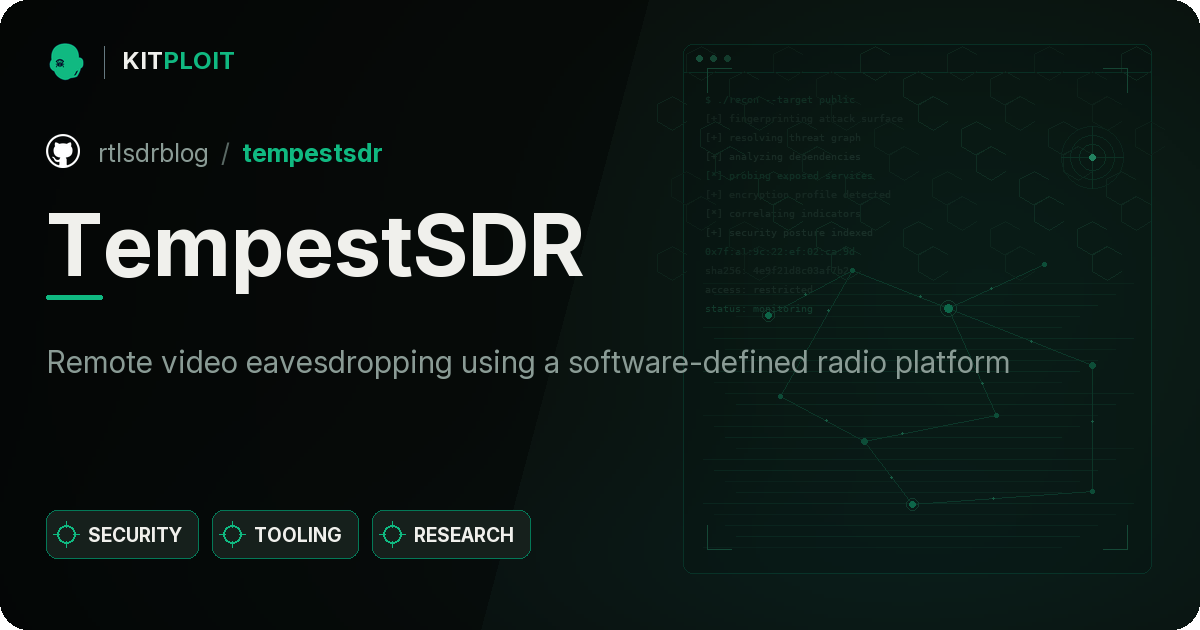Click the crosshair icon in SECURITY badge

67,535
